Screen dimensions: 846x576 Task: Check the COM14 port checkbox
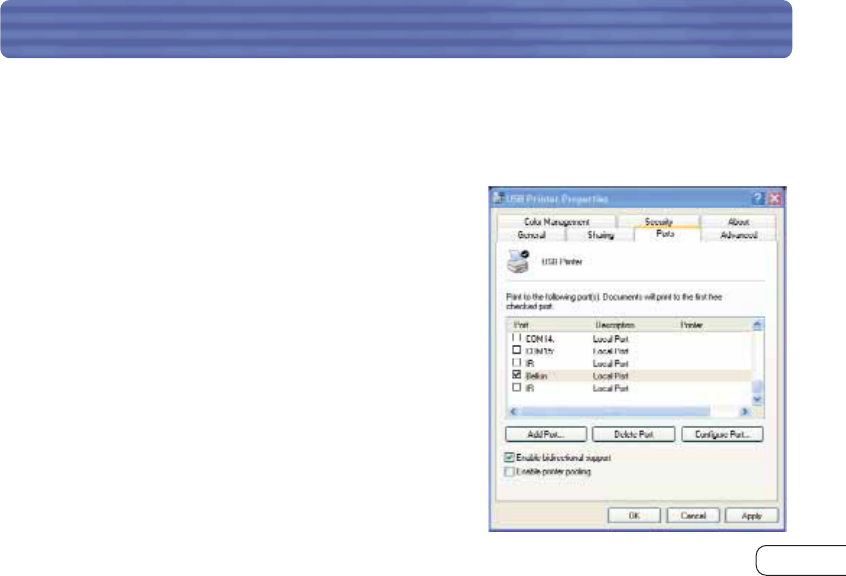[516, 338]
